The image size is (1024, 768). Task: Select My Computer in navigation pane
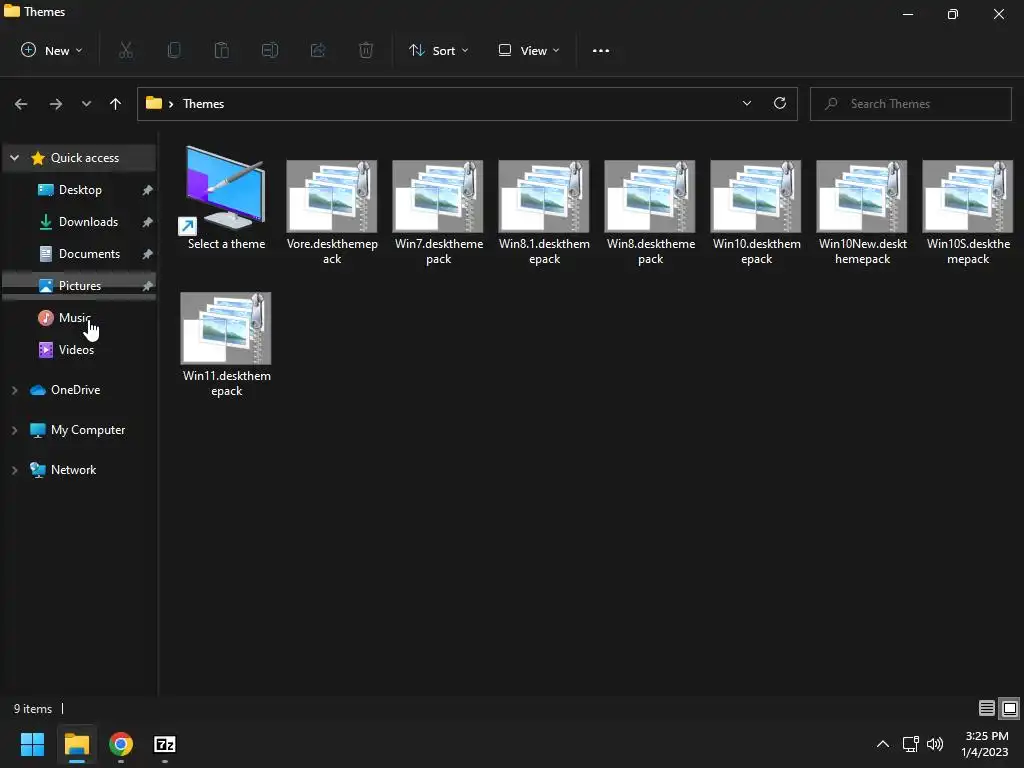coord(88,430)
